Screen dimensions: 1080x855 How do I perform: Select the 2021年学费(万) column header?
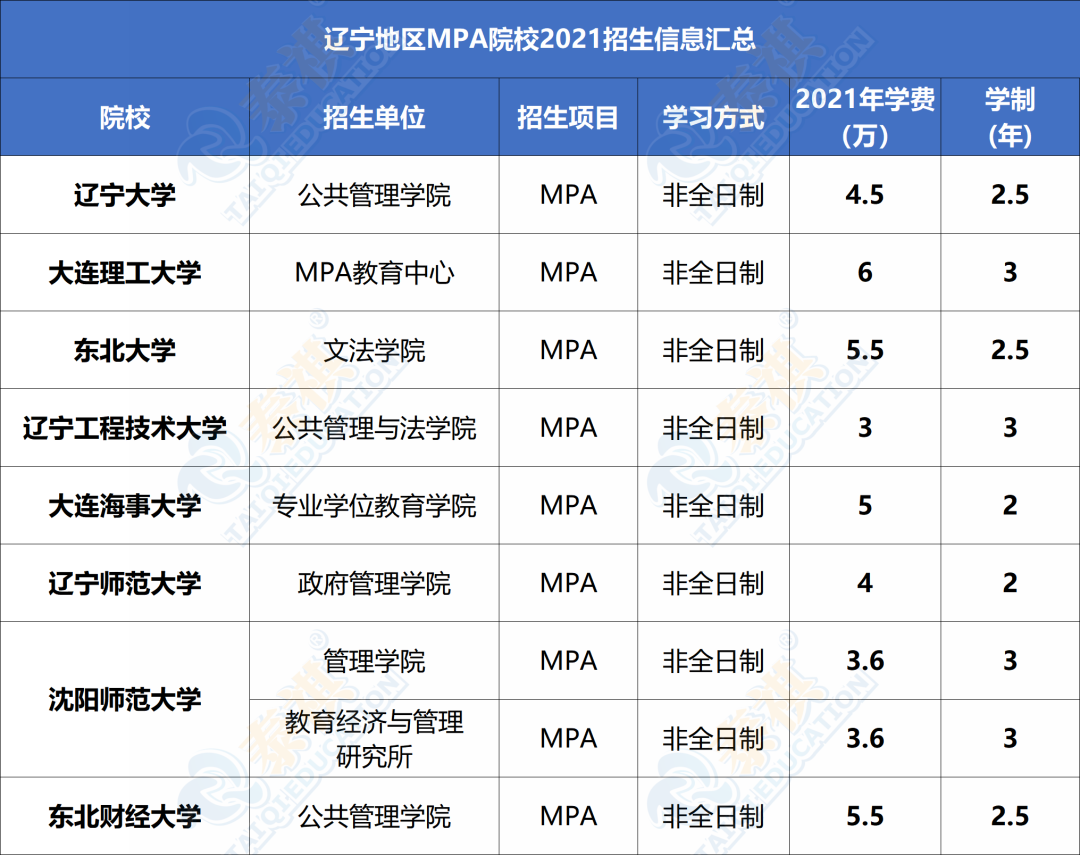(x=865, y=118)
